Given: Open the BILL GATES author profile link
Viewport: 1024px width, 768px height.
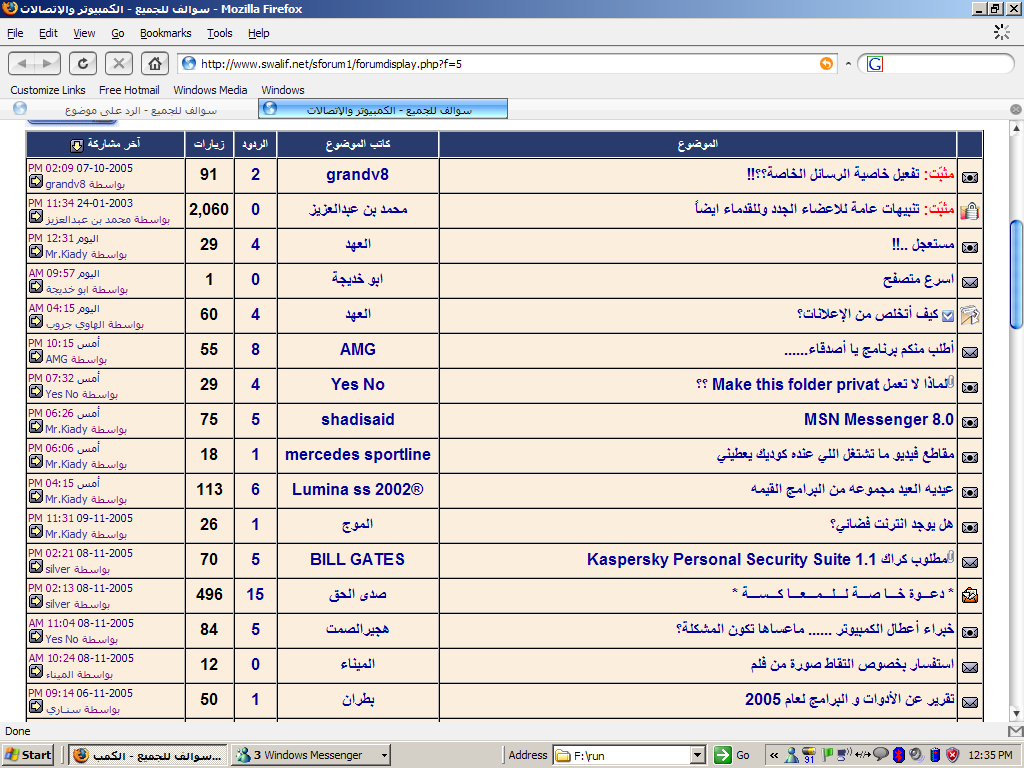Looking at the screenshot, I should [357, 560].
